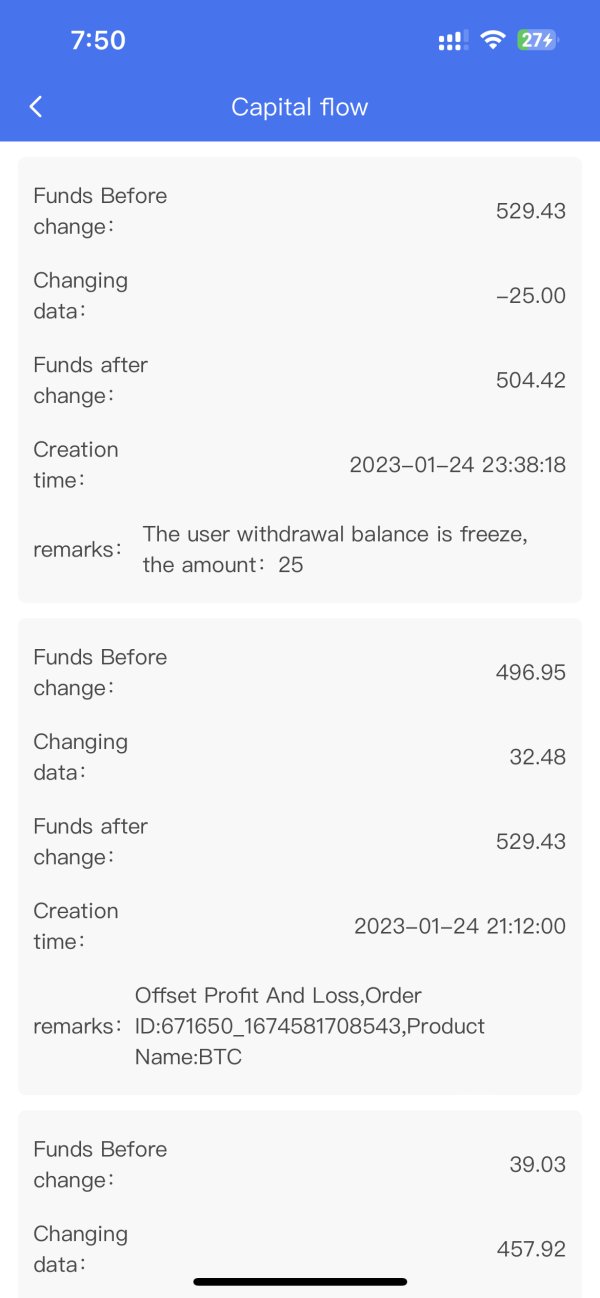Tap the battery indicator showing 27

[537, 40]
